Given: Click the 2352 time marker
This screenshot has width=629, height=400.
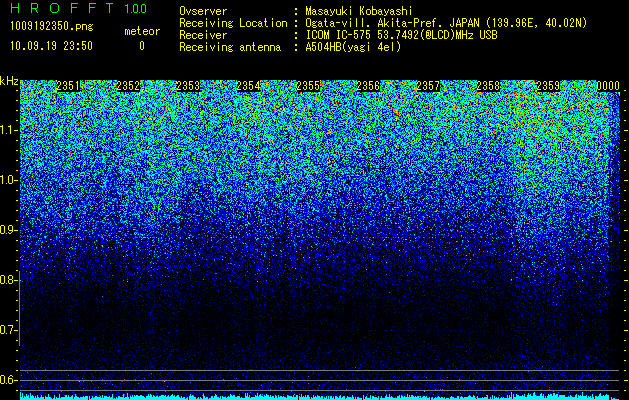Looking at the screenshot, I should [x=128, y=86].
